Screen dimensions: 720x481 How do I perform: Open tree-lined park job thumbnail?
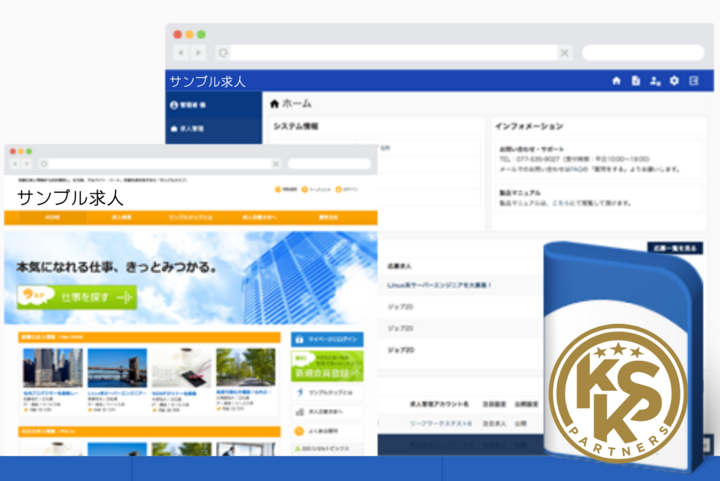coord(246,368)
